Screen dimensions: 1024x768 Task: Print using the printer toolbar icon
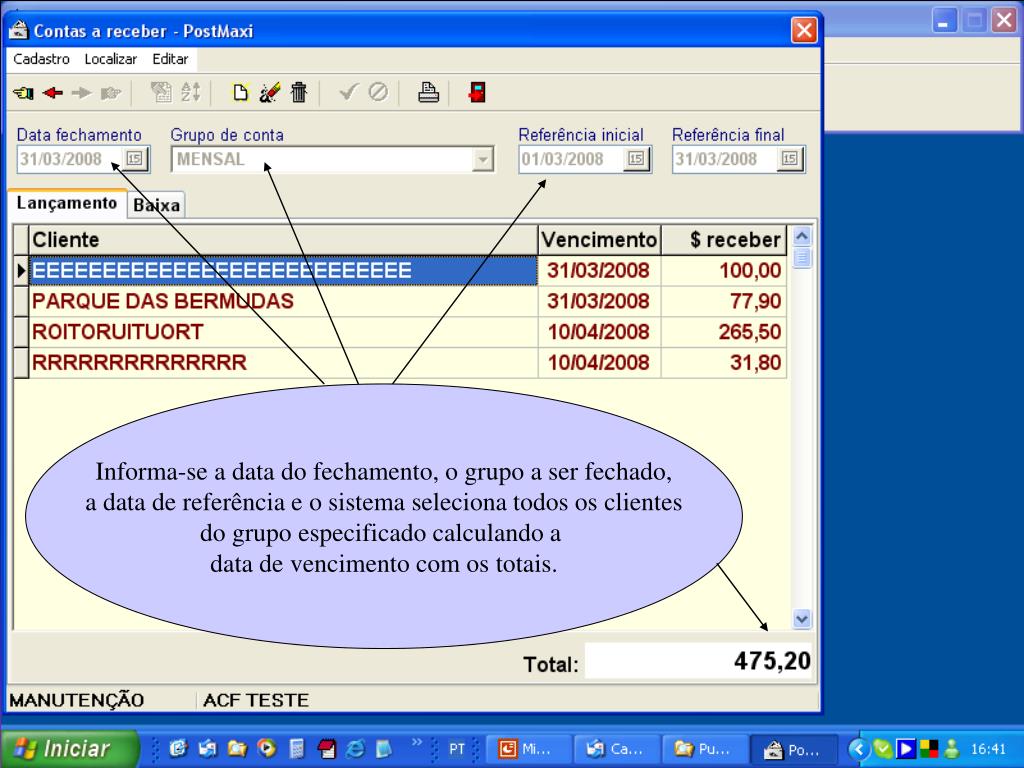[428, 92]
